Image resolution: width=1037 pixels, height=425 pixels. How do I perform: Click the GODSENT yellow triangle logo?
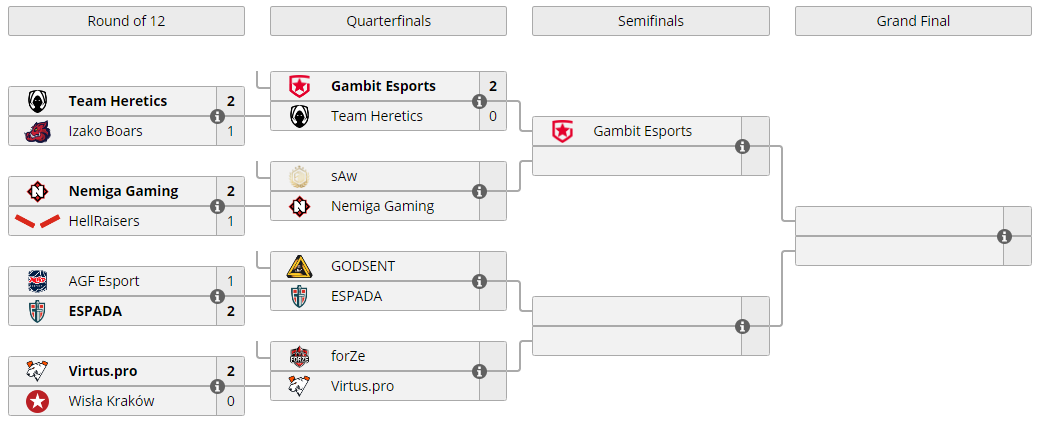299,266
